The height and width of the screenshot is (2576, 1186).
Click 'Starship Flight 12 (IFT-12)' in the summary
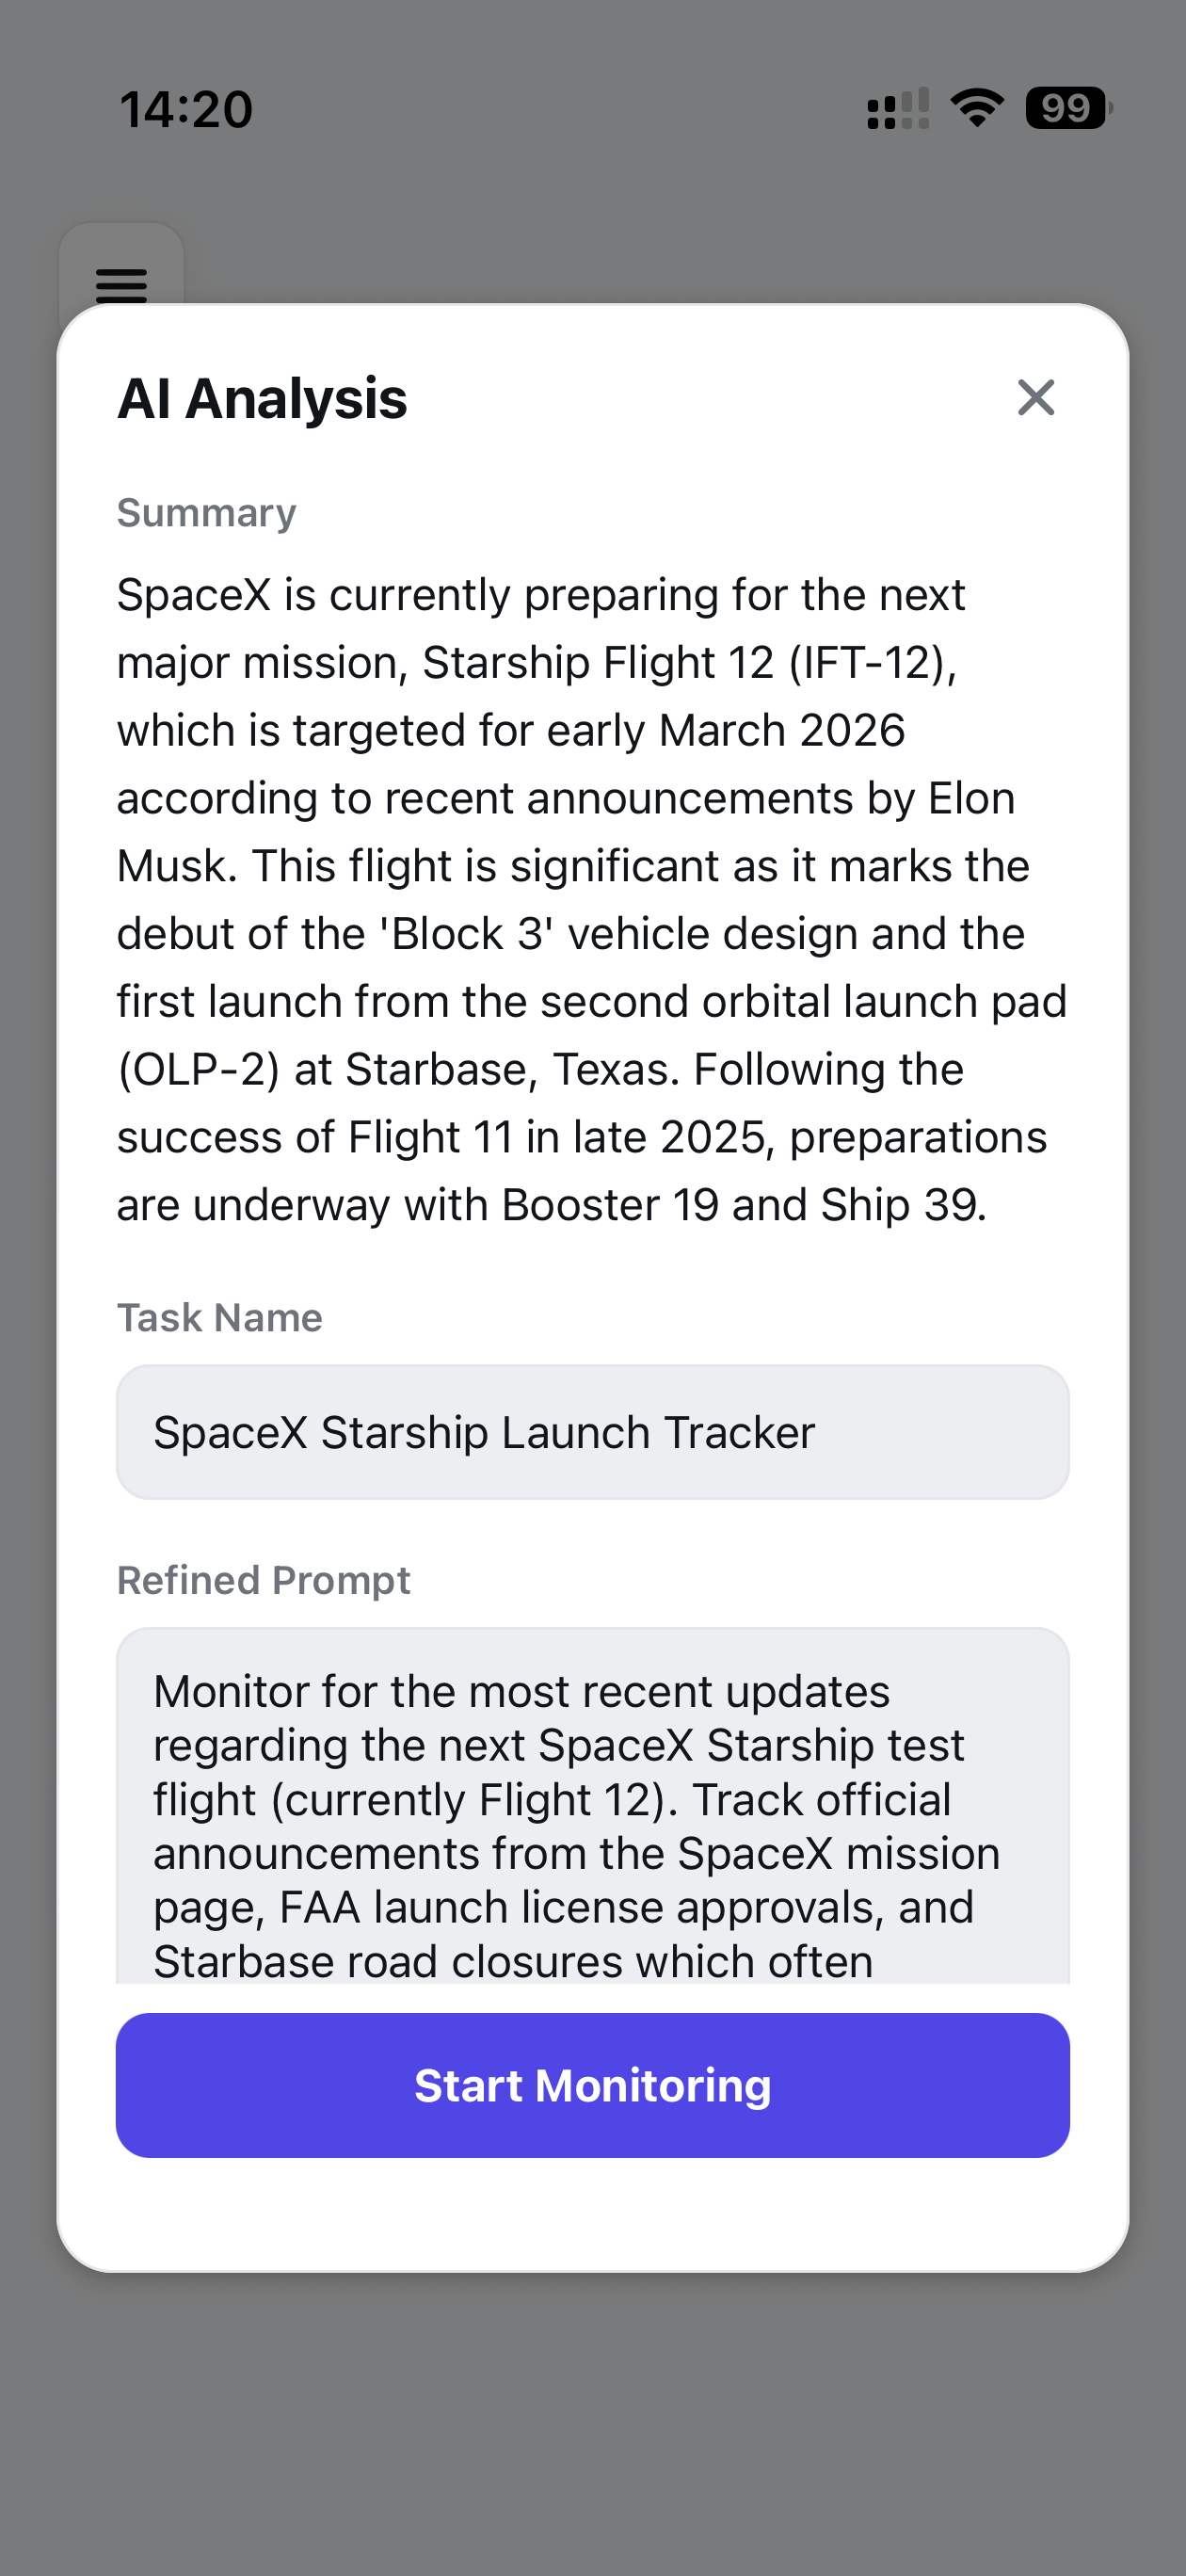[x=688, y=662]
